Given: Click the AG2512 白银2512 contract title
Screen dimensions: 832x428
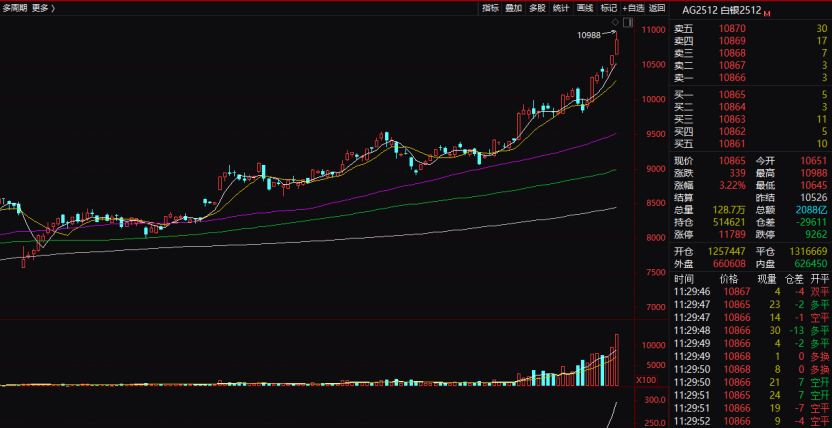Looking at the screenshot, I should point(724,10).
